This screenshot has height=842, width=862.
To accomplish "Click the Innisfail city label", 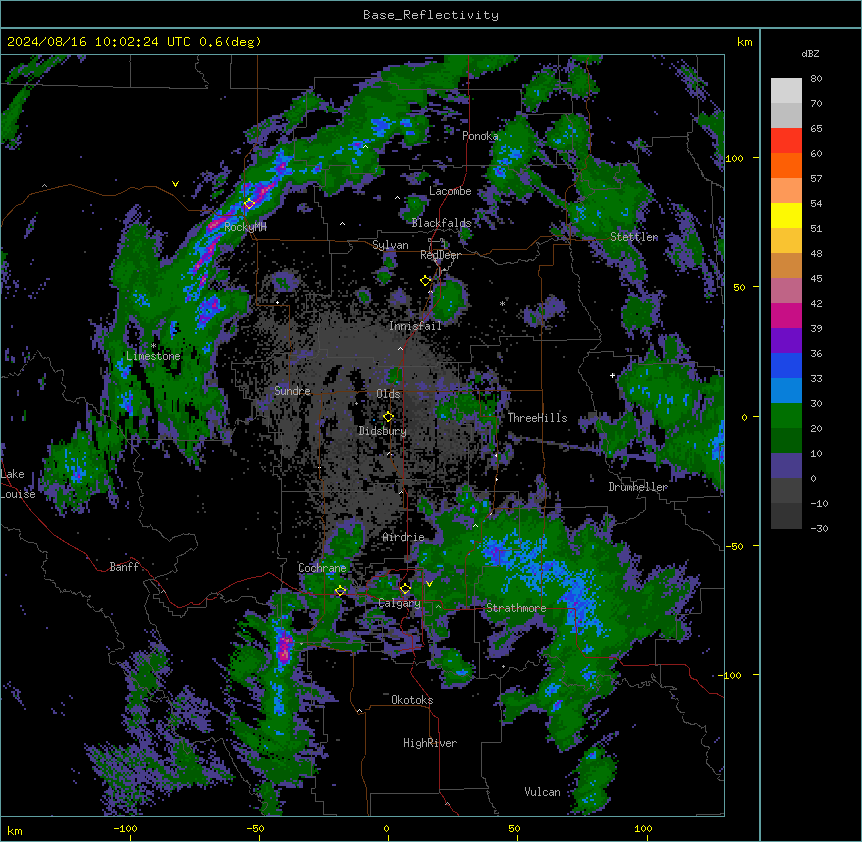I will coord(415,326).
